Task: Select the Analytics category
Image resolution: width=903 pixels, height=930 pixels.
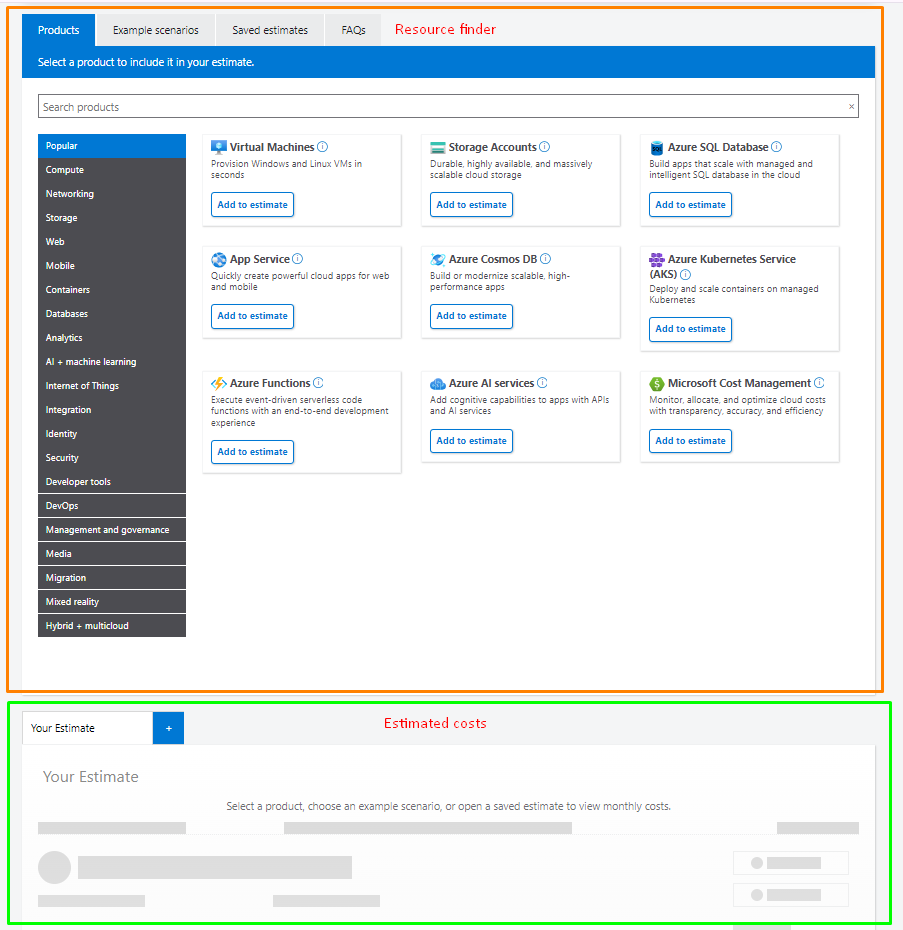Action: [x=112, y=338]
